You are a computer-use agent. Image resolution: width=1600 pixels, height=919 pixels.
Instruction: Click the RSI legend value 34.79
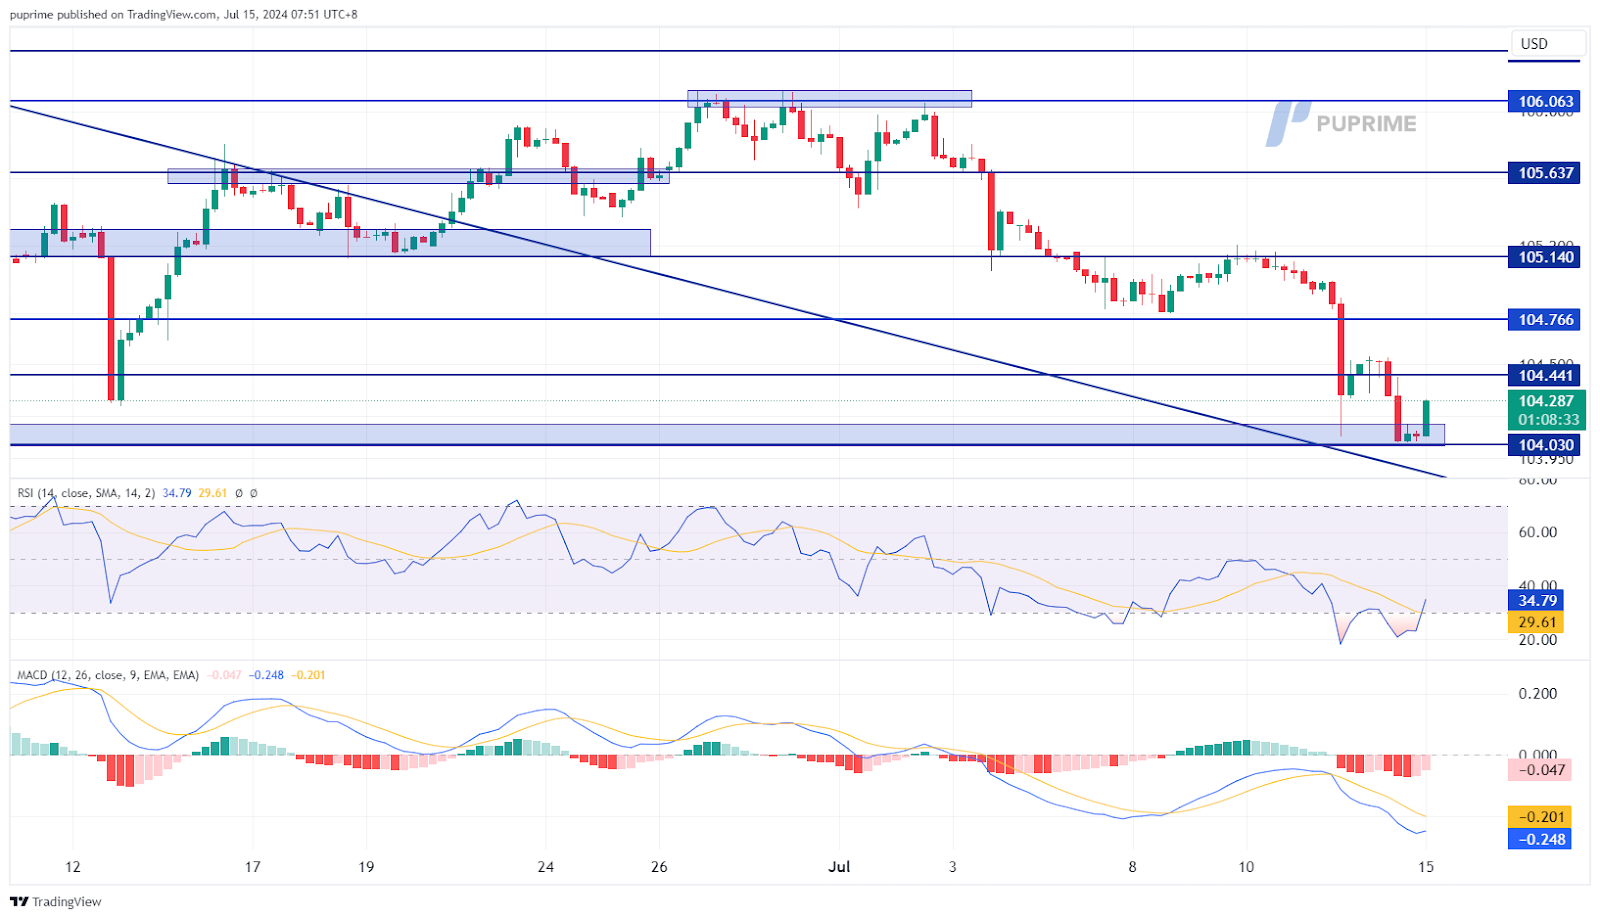point(177,493)
